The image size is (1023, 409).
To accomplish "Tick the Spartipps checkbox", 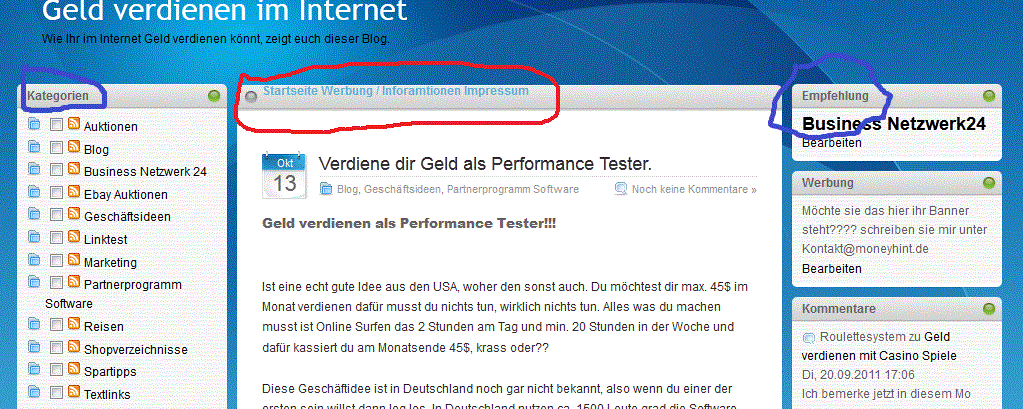I will pos(57,370).
